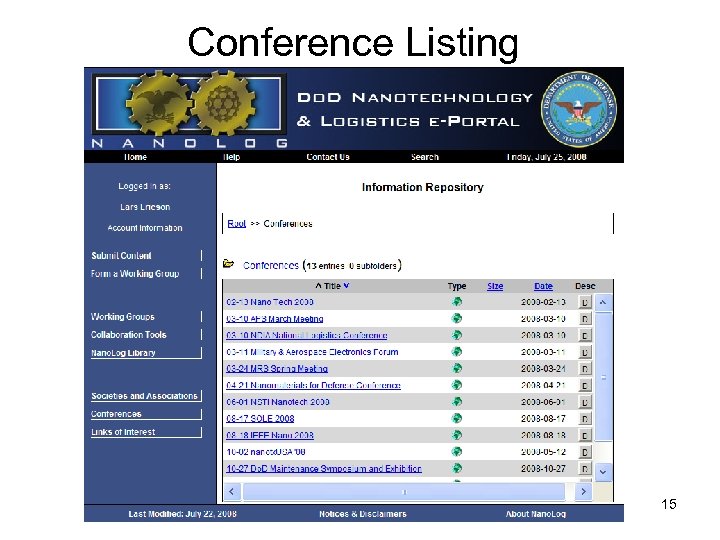The width and height of the screenshot is (720, 540).
Task: Click the horizontal scrollbar thumb
Action: (404, 491)
